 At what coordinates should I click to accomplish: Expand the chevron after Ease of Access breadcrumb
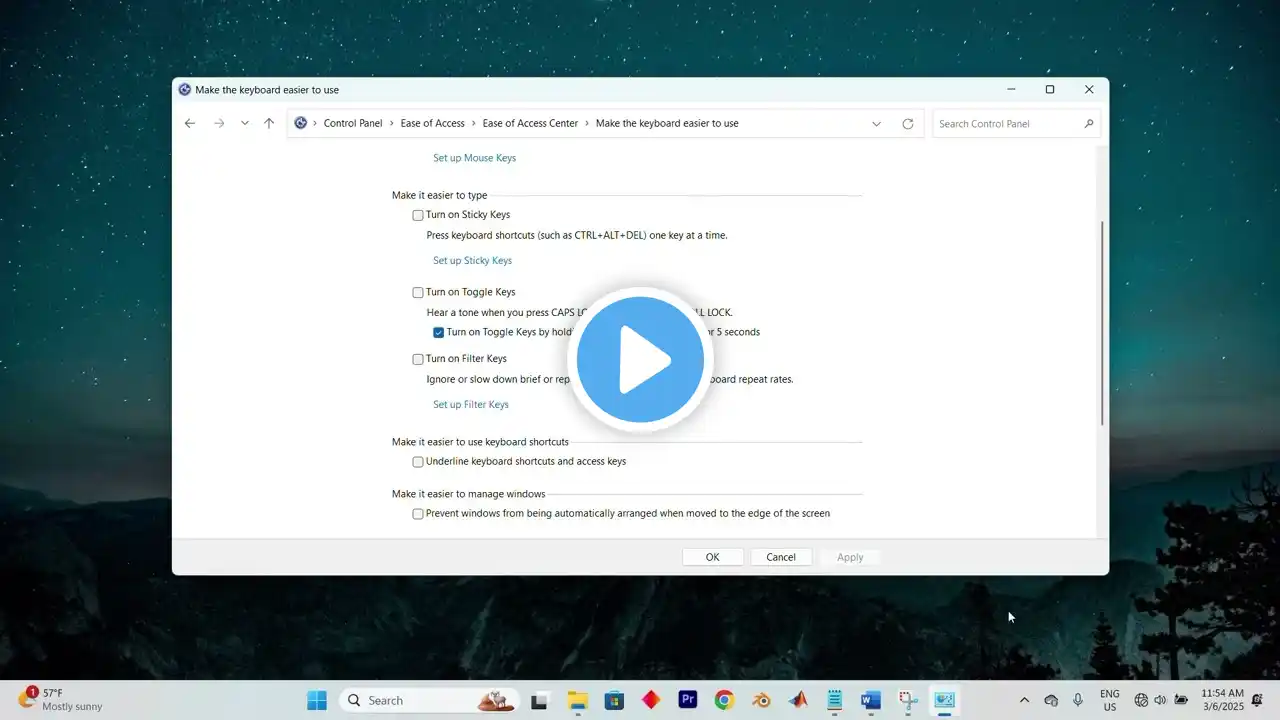(x=474, y=123)
